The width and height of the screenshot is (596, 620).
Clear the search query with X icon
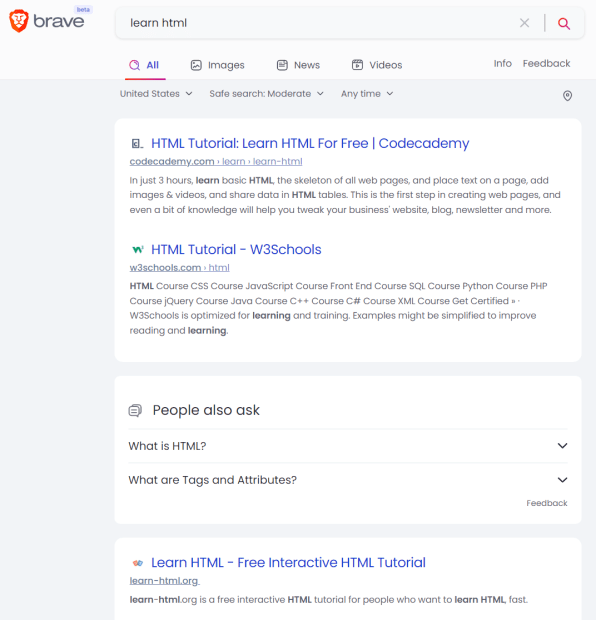(524, 23)
